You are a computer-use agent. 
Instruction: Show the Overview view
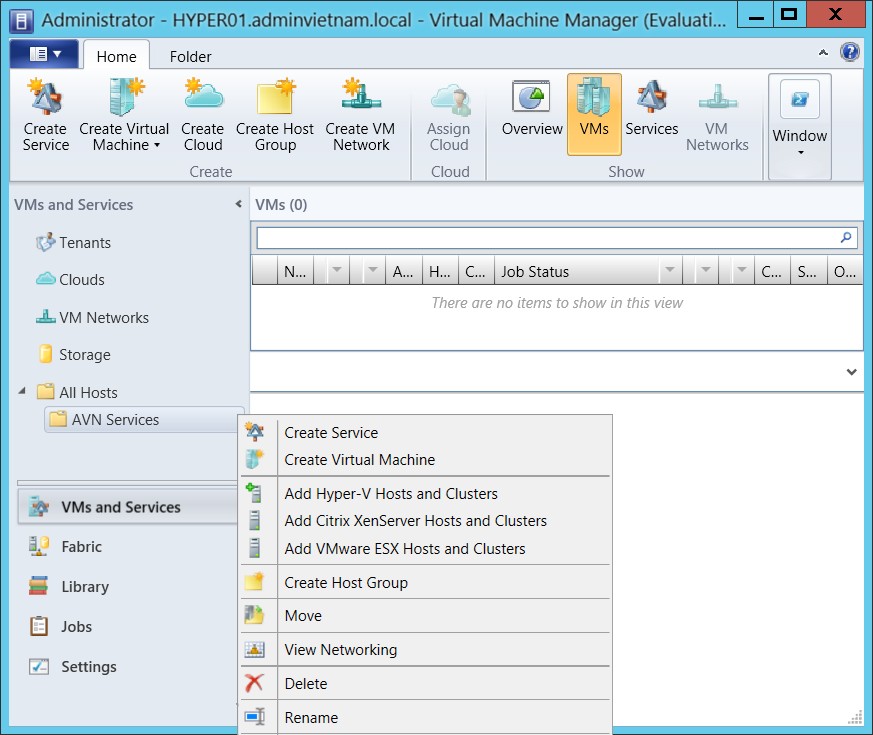pyautogui.click(x=532, y=109)
